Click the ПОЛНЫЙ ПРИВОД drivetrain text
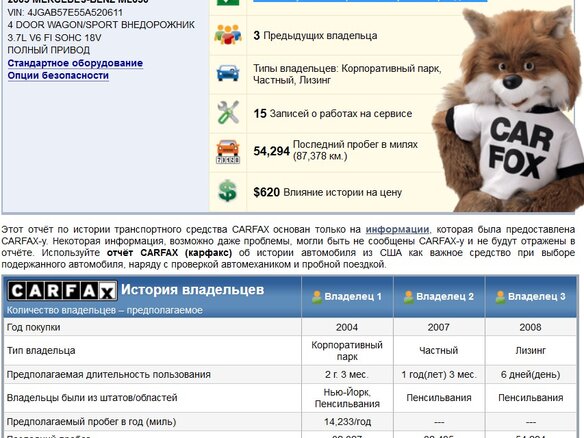This screenshot has height=438, width=584. pyautogui.click(x=48, y=50)
